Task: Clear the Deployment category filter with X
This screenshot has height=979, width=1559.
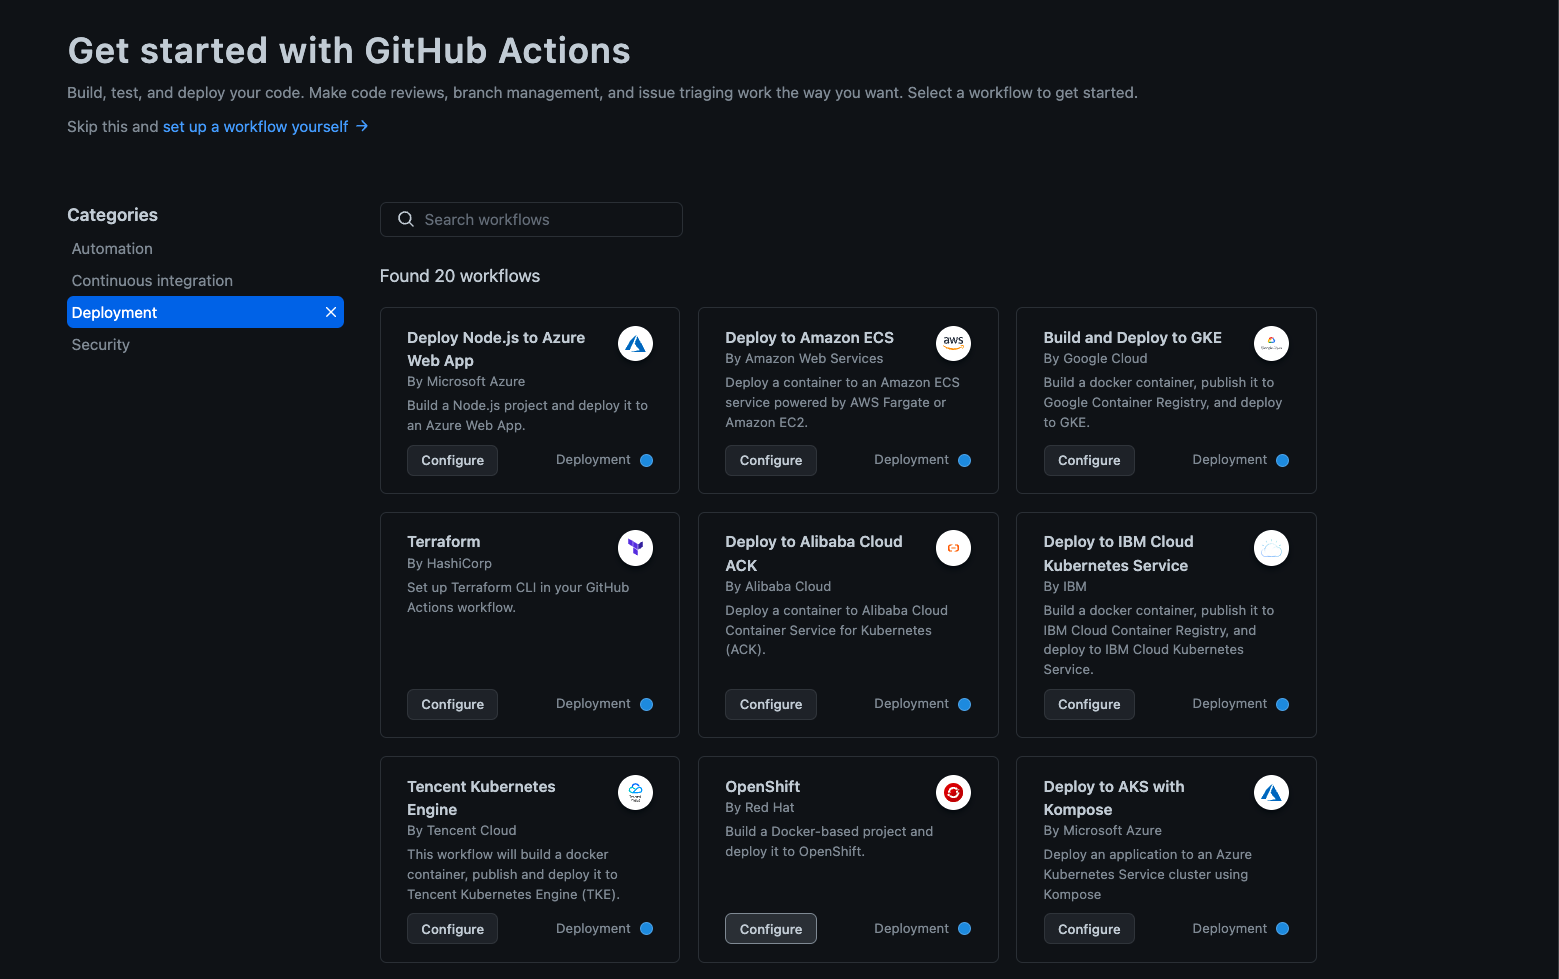Action: pyautogui.click(x=331, y=312)
